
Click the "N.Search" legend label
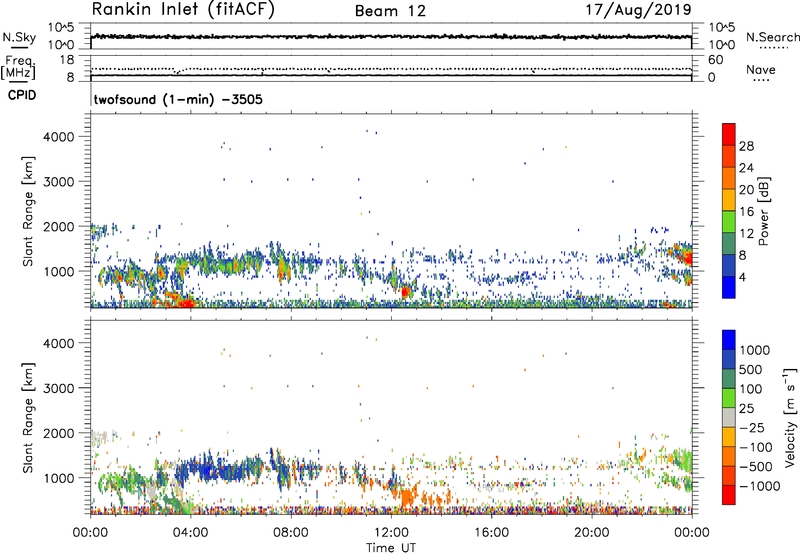tap(772, 37)
